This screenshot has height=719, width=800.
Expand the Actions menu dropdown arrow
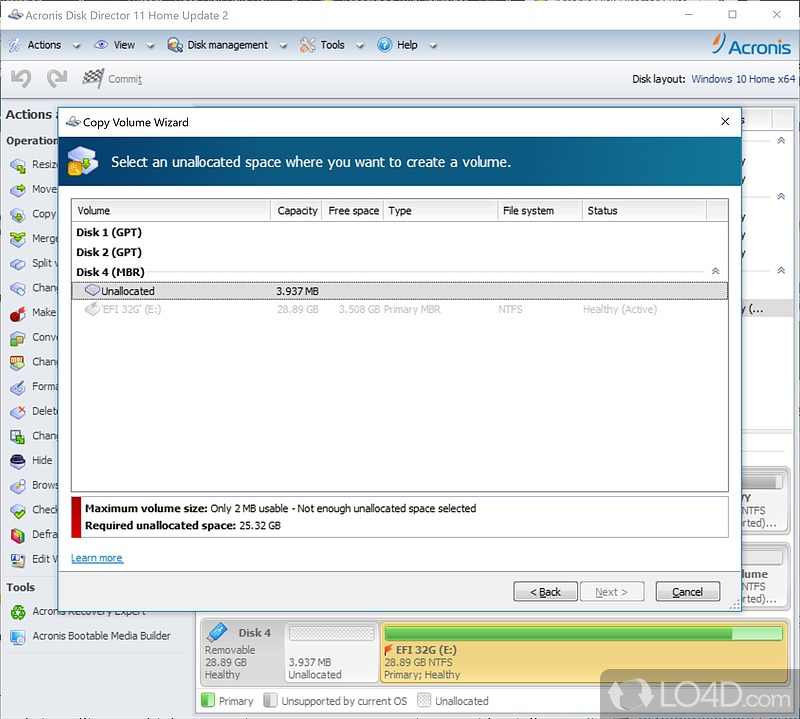[77, 45]
